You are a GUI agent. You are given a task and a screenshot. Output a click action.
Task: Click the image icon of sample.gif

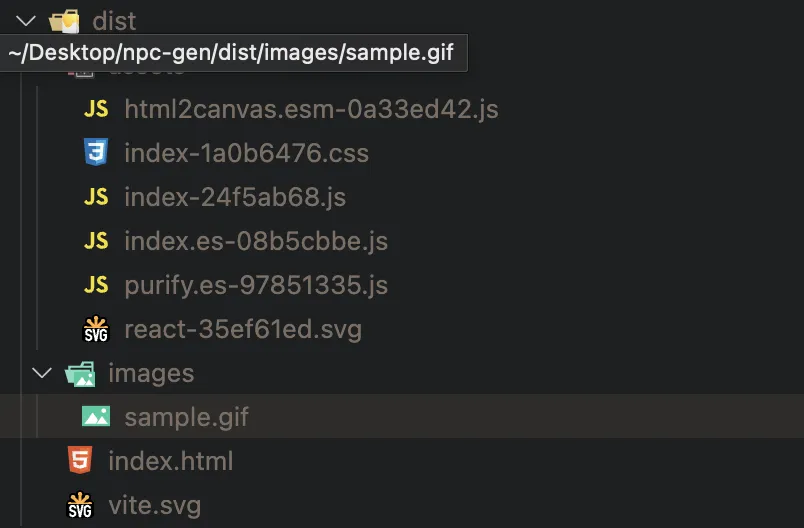click(x=96, y=416)
